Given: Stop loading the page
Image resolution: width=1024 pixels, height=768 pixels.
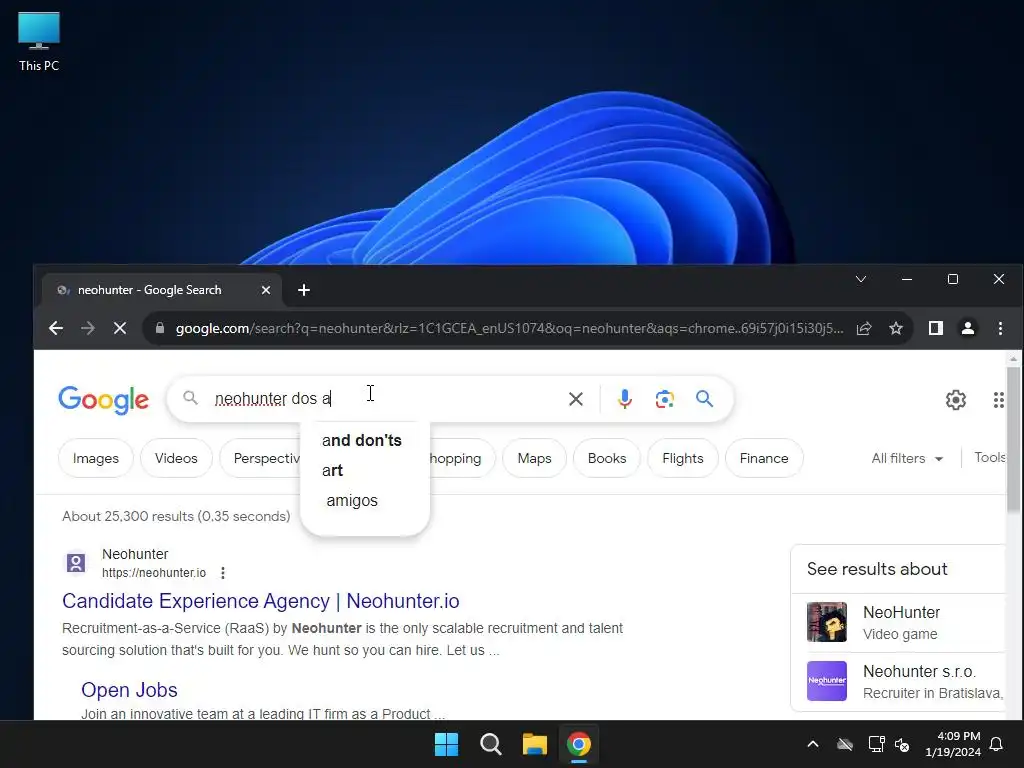Looking at the screenshot, I should point(120,328).
